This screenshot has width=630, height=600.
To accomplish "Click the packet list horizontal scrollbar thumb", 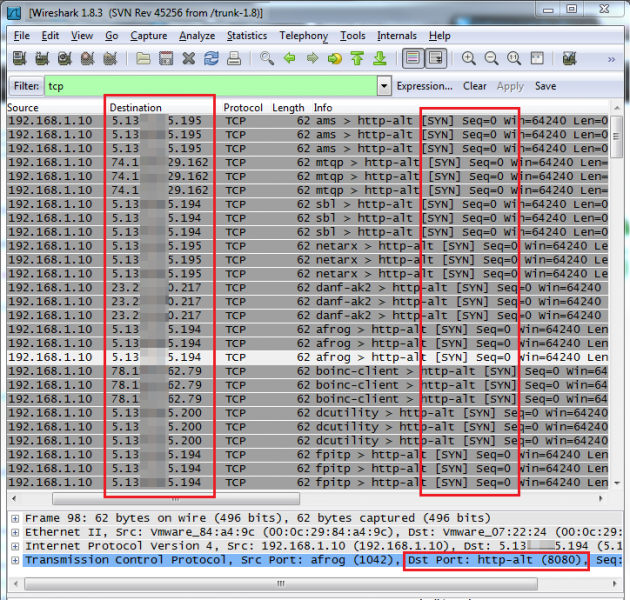I will (x=176, y=499).
